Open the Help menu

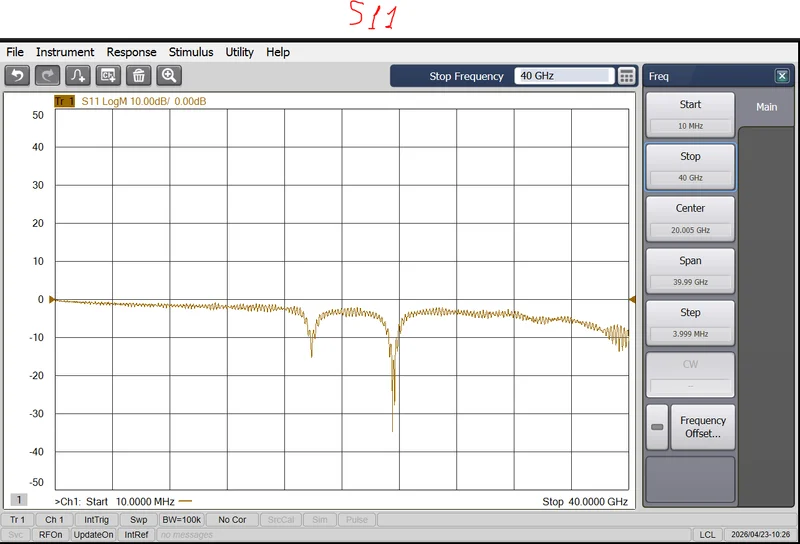278,52
